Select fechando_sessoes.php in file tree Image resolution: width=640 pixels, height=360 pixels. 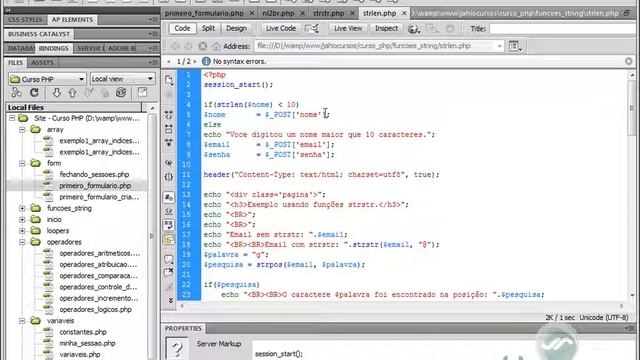[94, 174]
